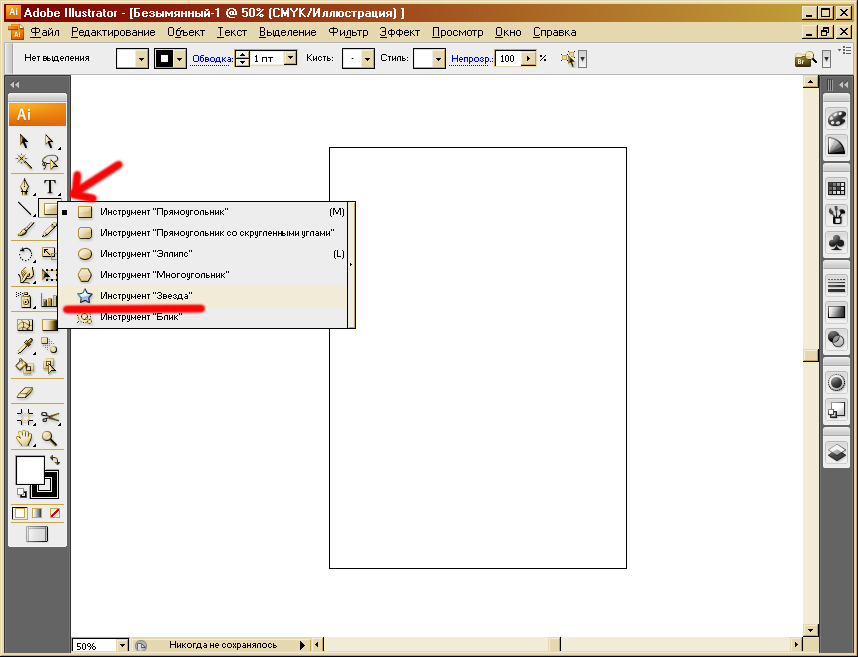
Task: Open the stroke color dropdown in control bar
Action: coord(179,59)
